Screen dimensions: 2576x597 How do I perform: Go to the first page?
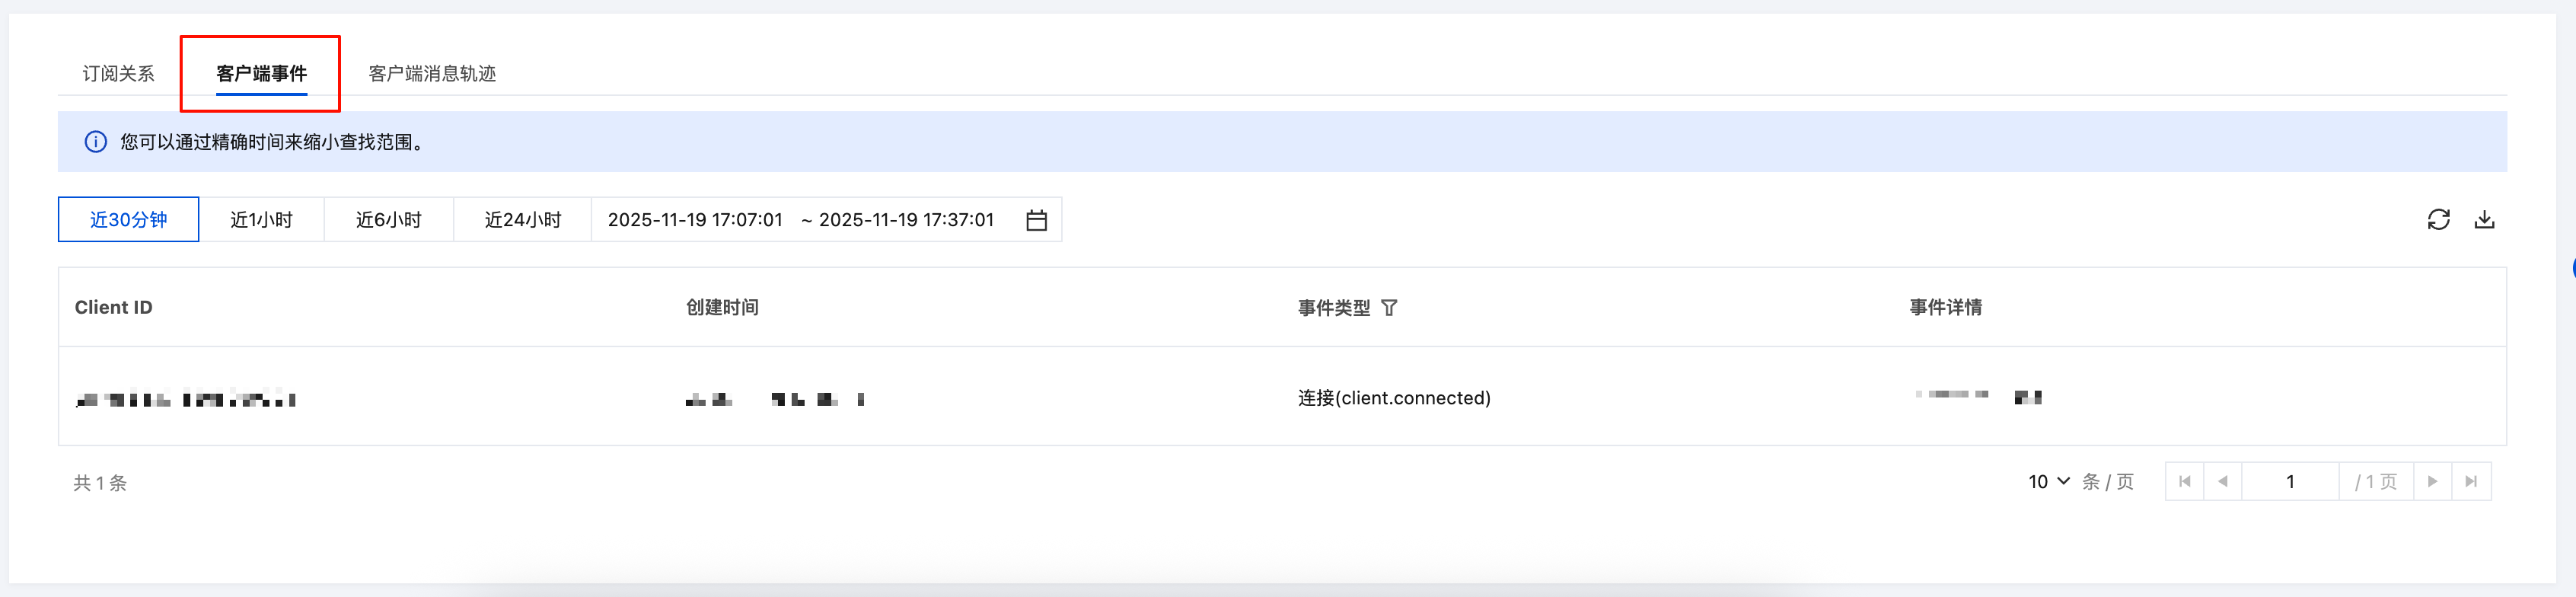(2185, 482)
